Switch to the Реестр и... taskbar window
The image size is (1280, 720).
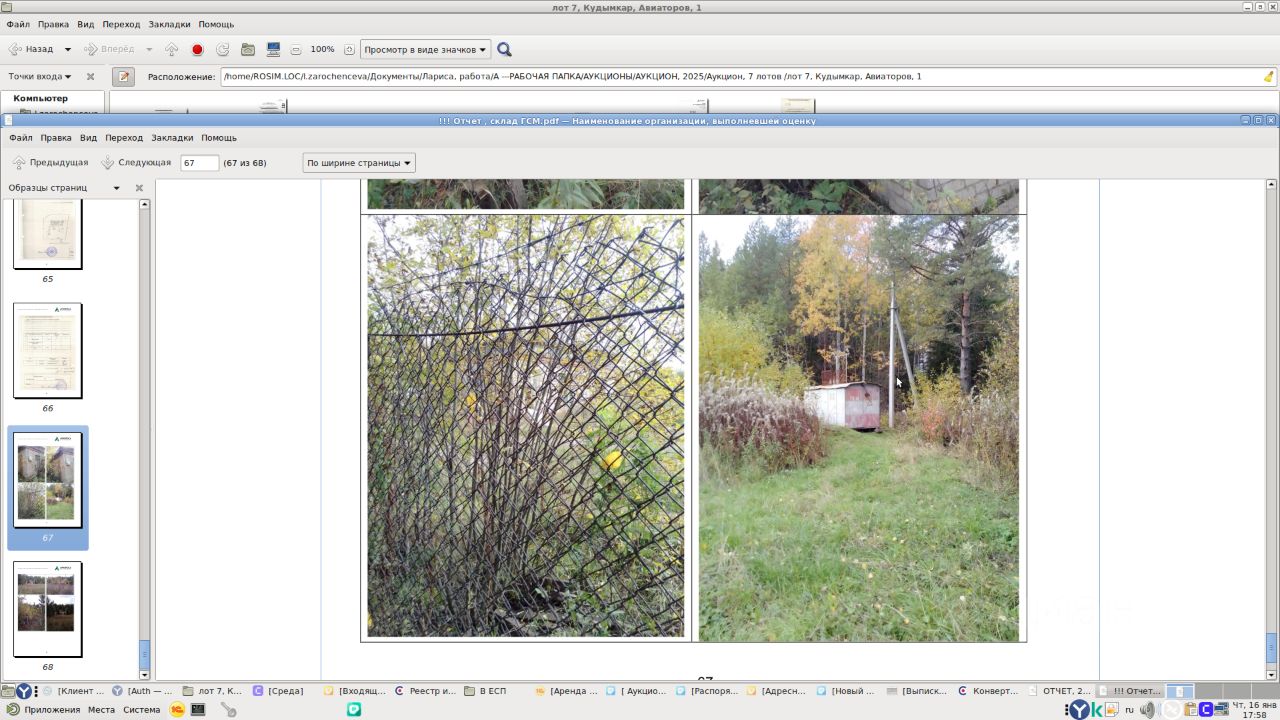tap(426, 691)
